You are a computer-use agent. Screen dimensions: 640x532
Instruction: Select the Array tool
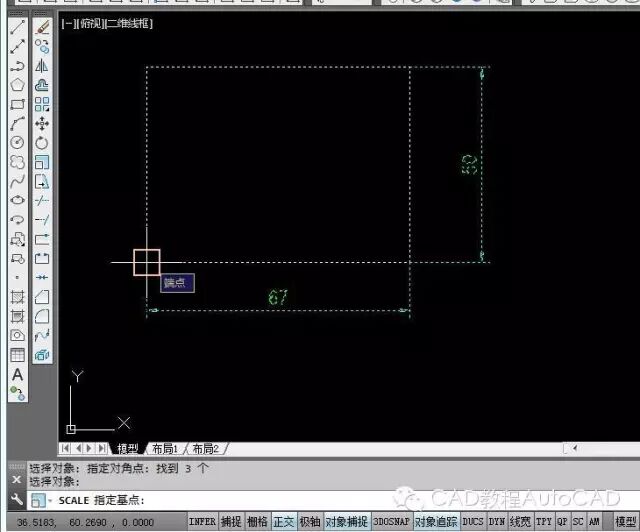point(42,104)
